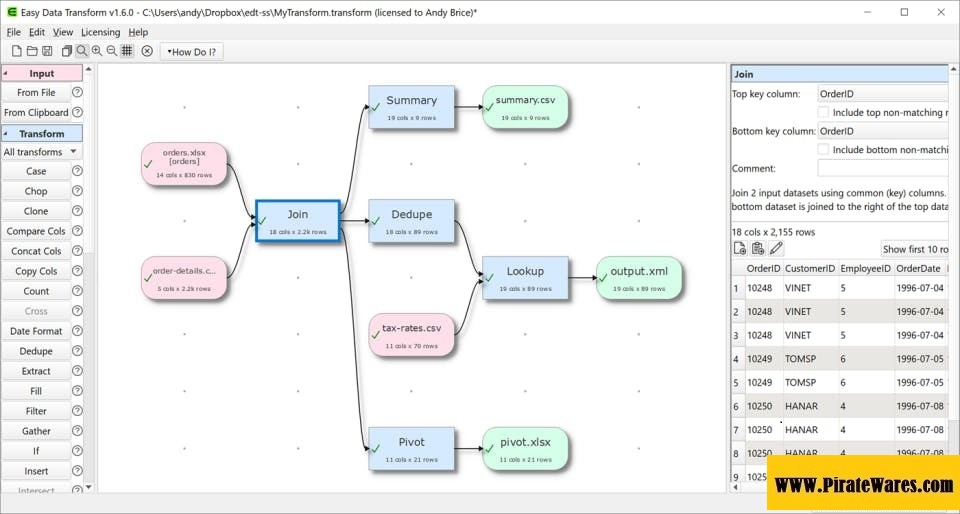Click the New file toolbar icon

click(17, 51)
